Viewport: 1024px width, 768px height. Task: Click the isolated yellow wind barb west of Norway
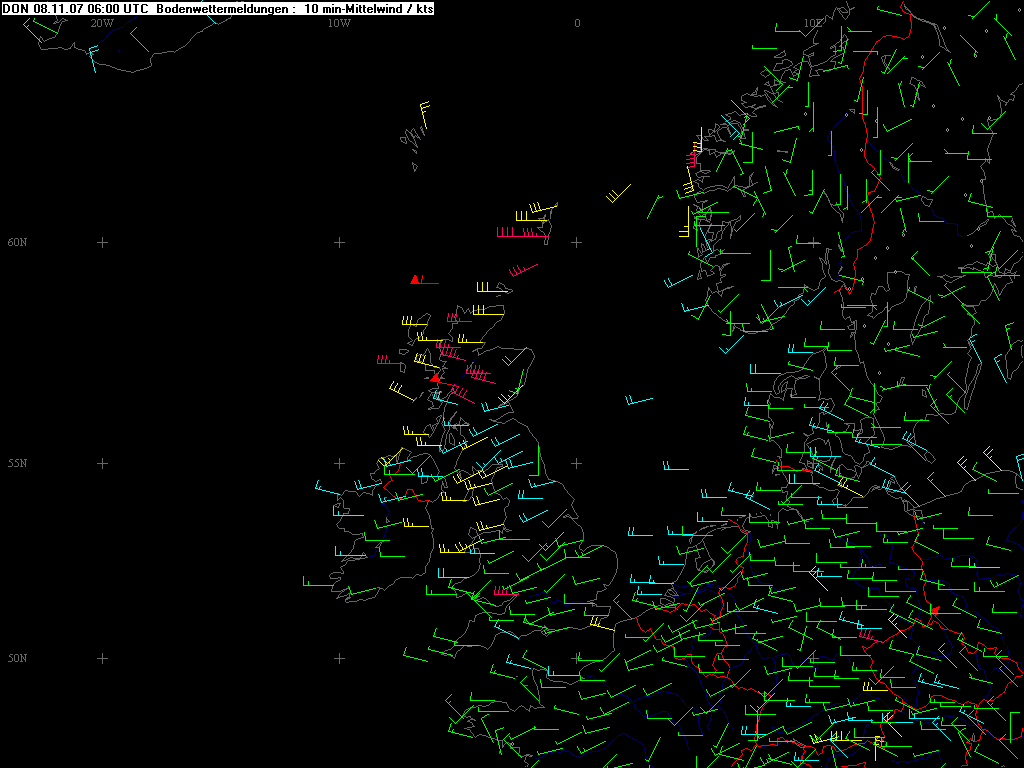[619, 193]
